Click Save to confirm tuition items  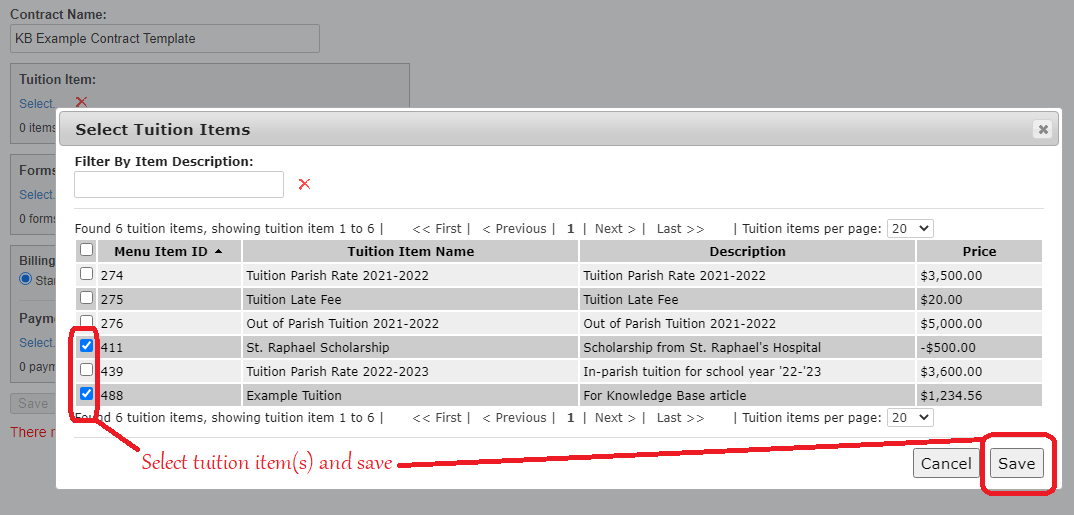(1016, 463)
